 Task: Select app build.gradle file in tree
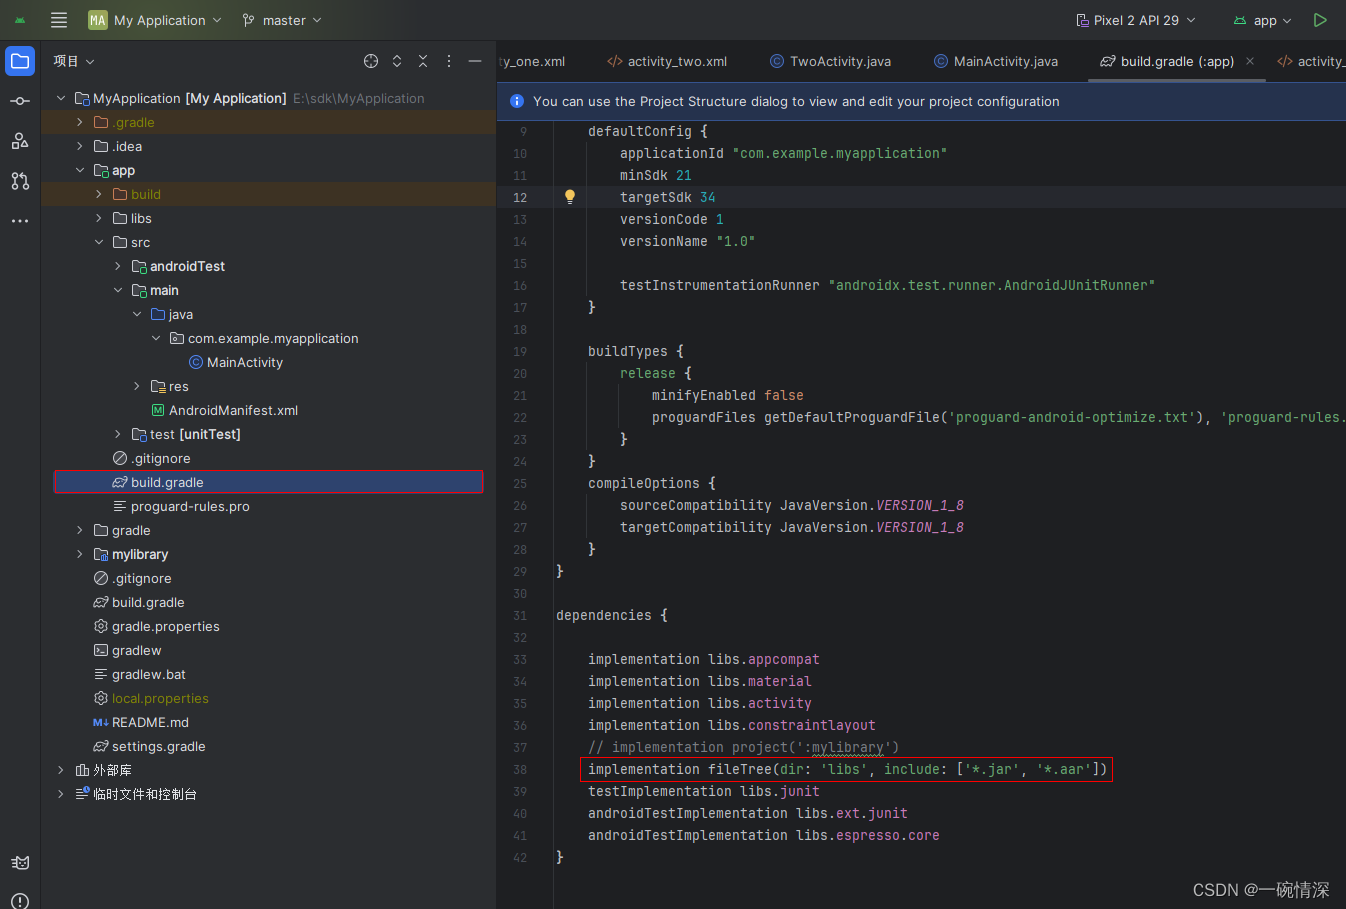[x=268, y=482]
